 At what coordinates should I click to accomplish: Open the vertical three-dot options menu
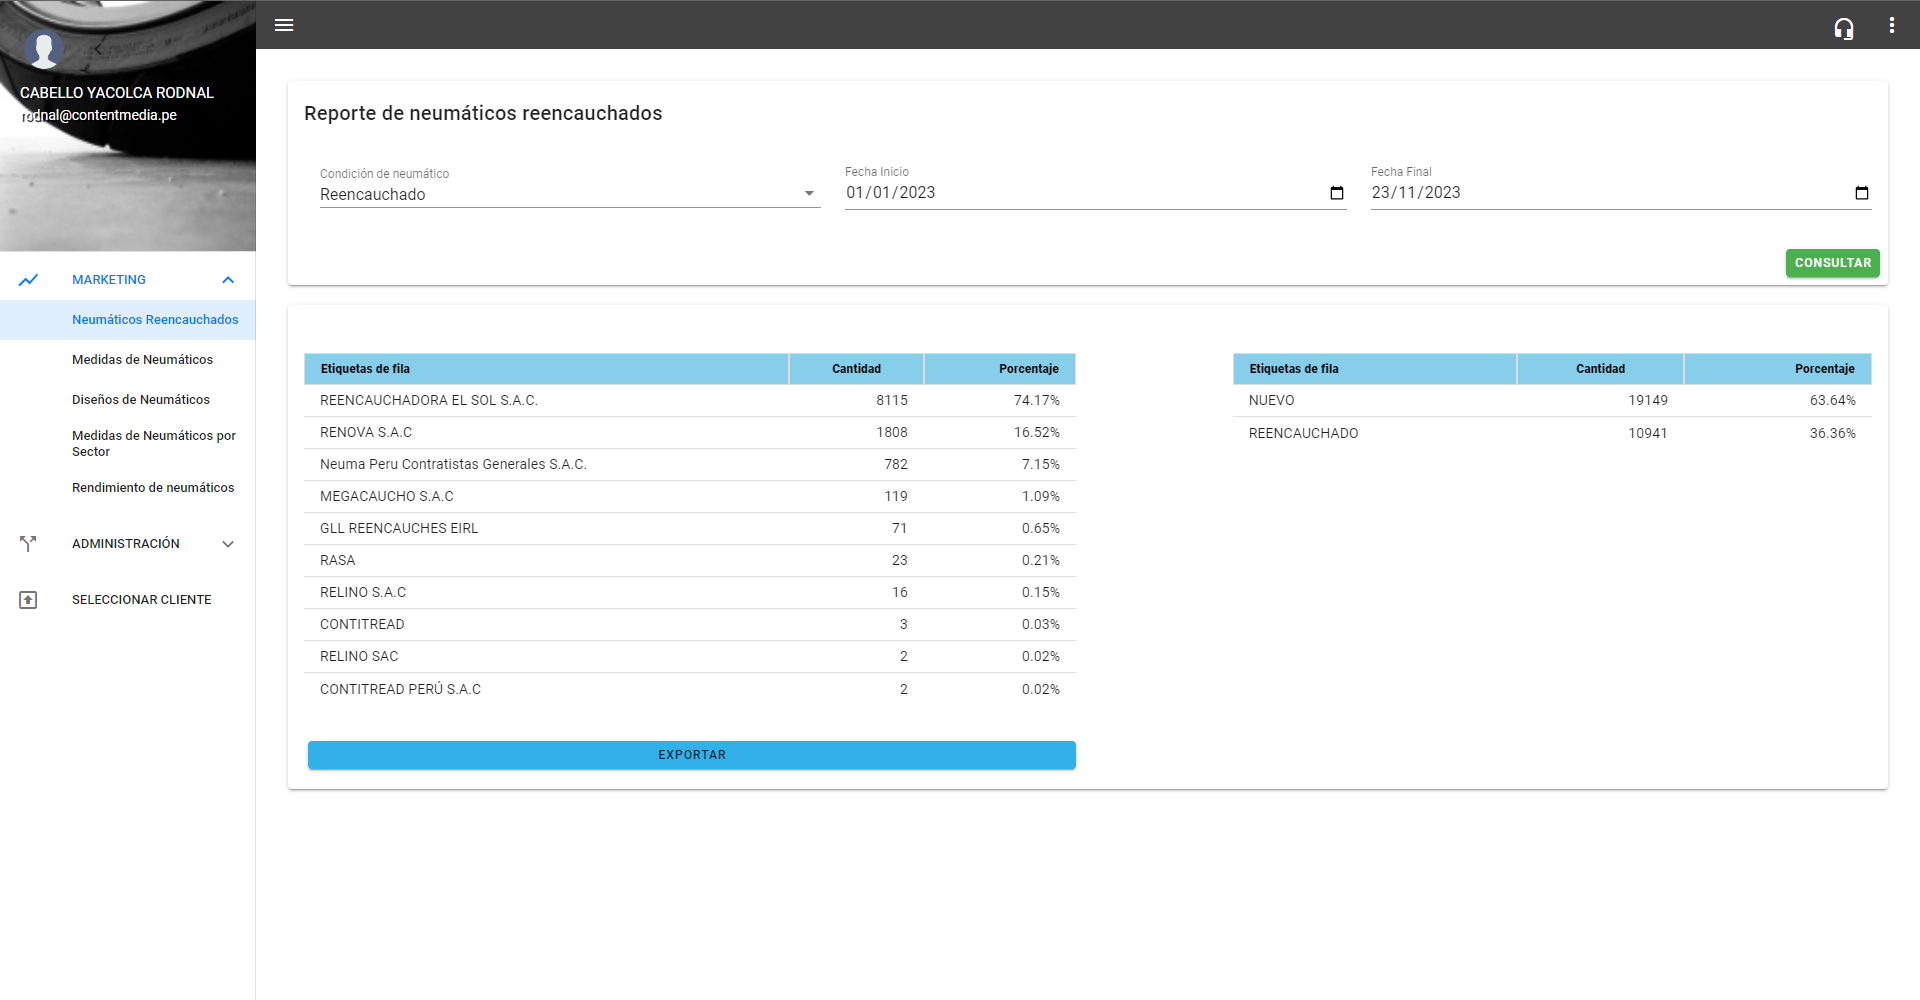1891,25
